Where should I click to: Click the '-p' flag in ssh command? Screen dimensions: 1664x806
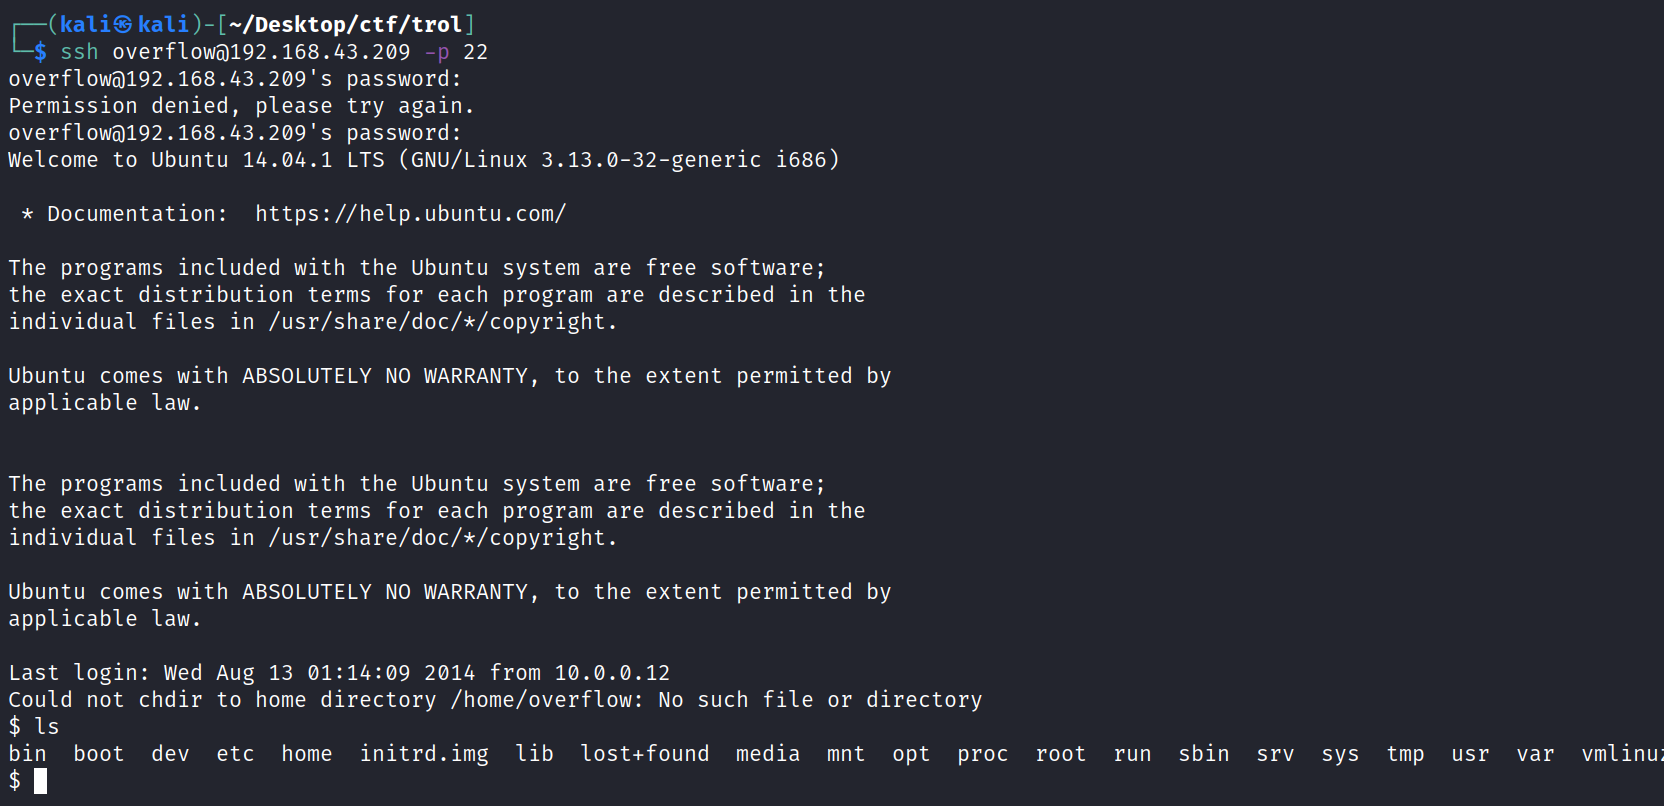click(437, 52)
